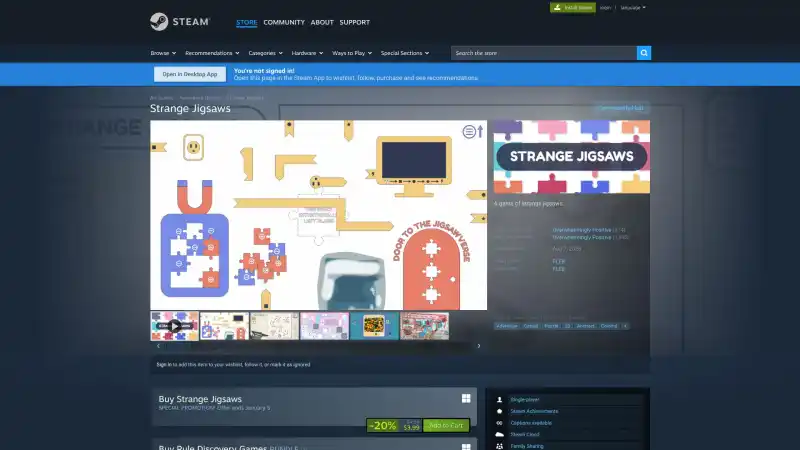Click the Casual tag
Viewport: 800px width, 450px height.
(x=531, y=326)
